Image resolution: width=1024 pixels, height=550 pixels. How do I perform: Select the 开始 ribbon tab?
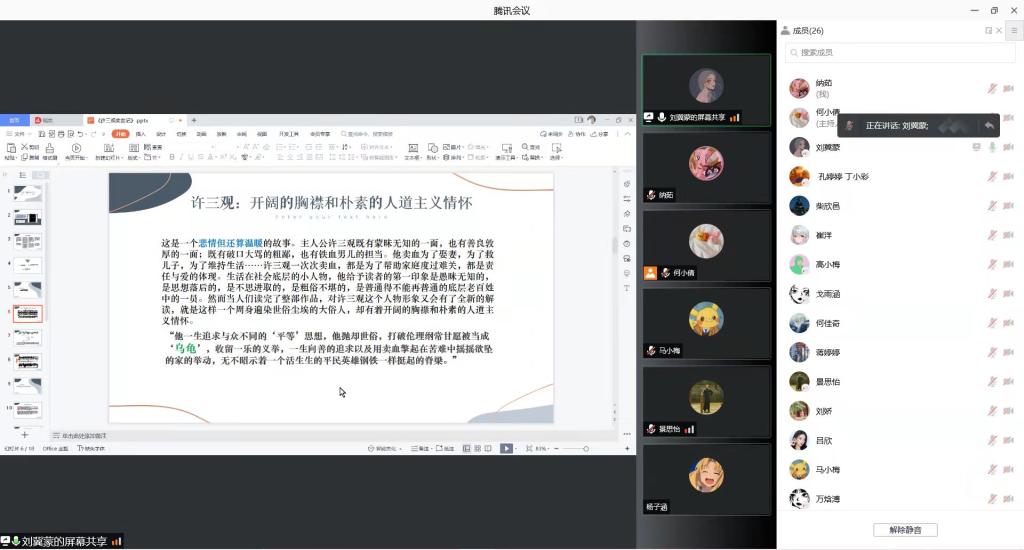120,133
